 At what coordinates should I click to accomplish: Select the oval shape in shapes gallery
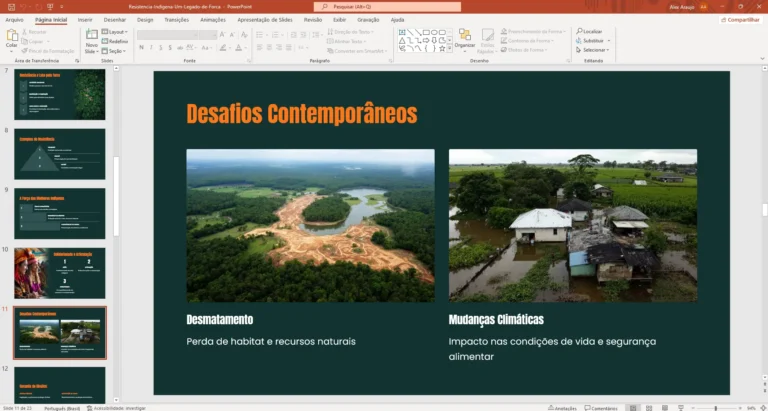click(434, 32)
